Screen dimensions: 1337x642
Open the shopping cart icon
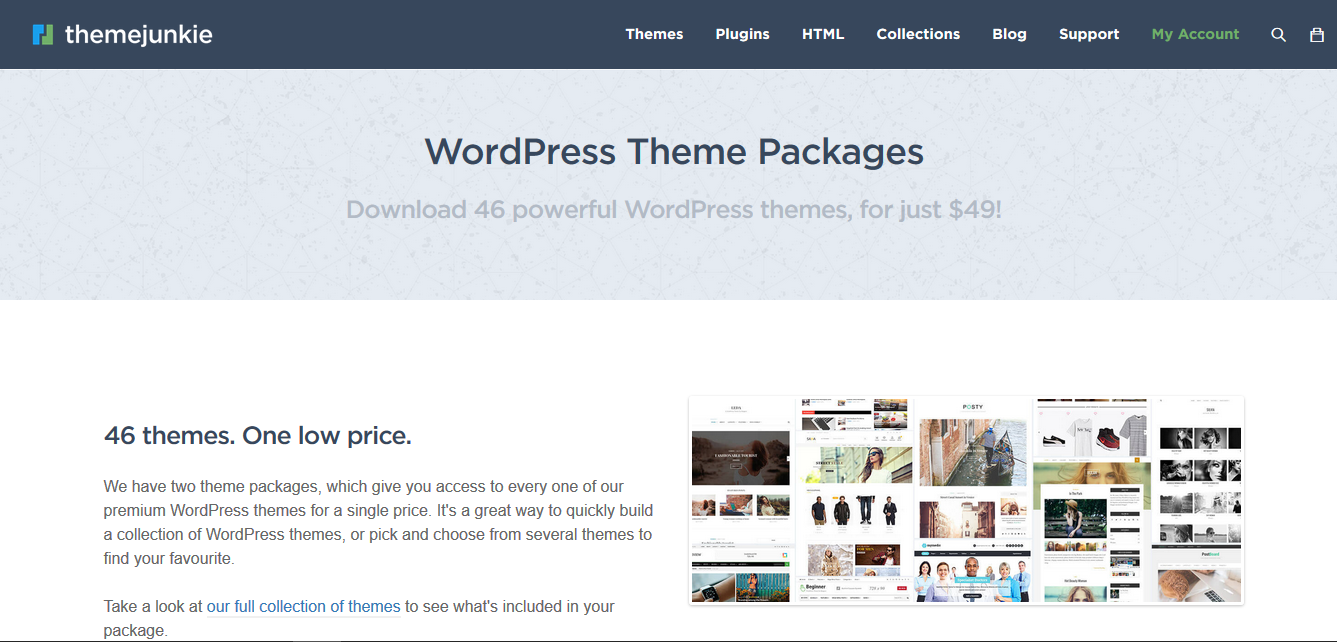coord(1317,34)
